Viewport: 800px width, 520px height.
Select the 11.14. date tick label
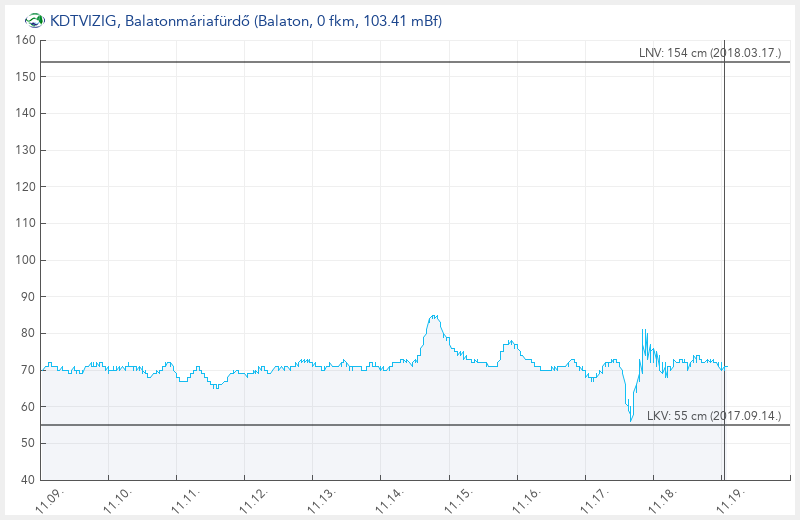388,498
